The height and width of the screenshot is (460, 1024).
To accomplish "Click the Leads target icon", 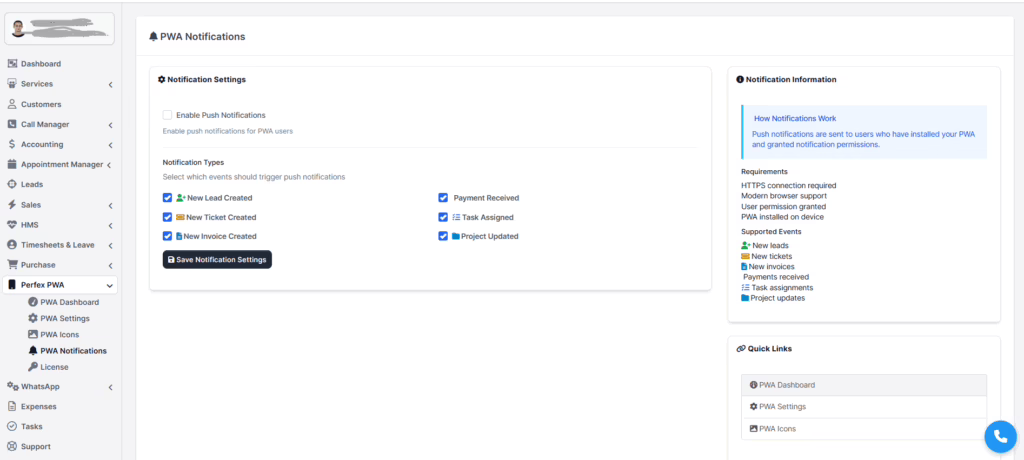I will [12, 184].
